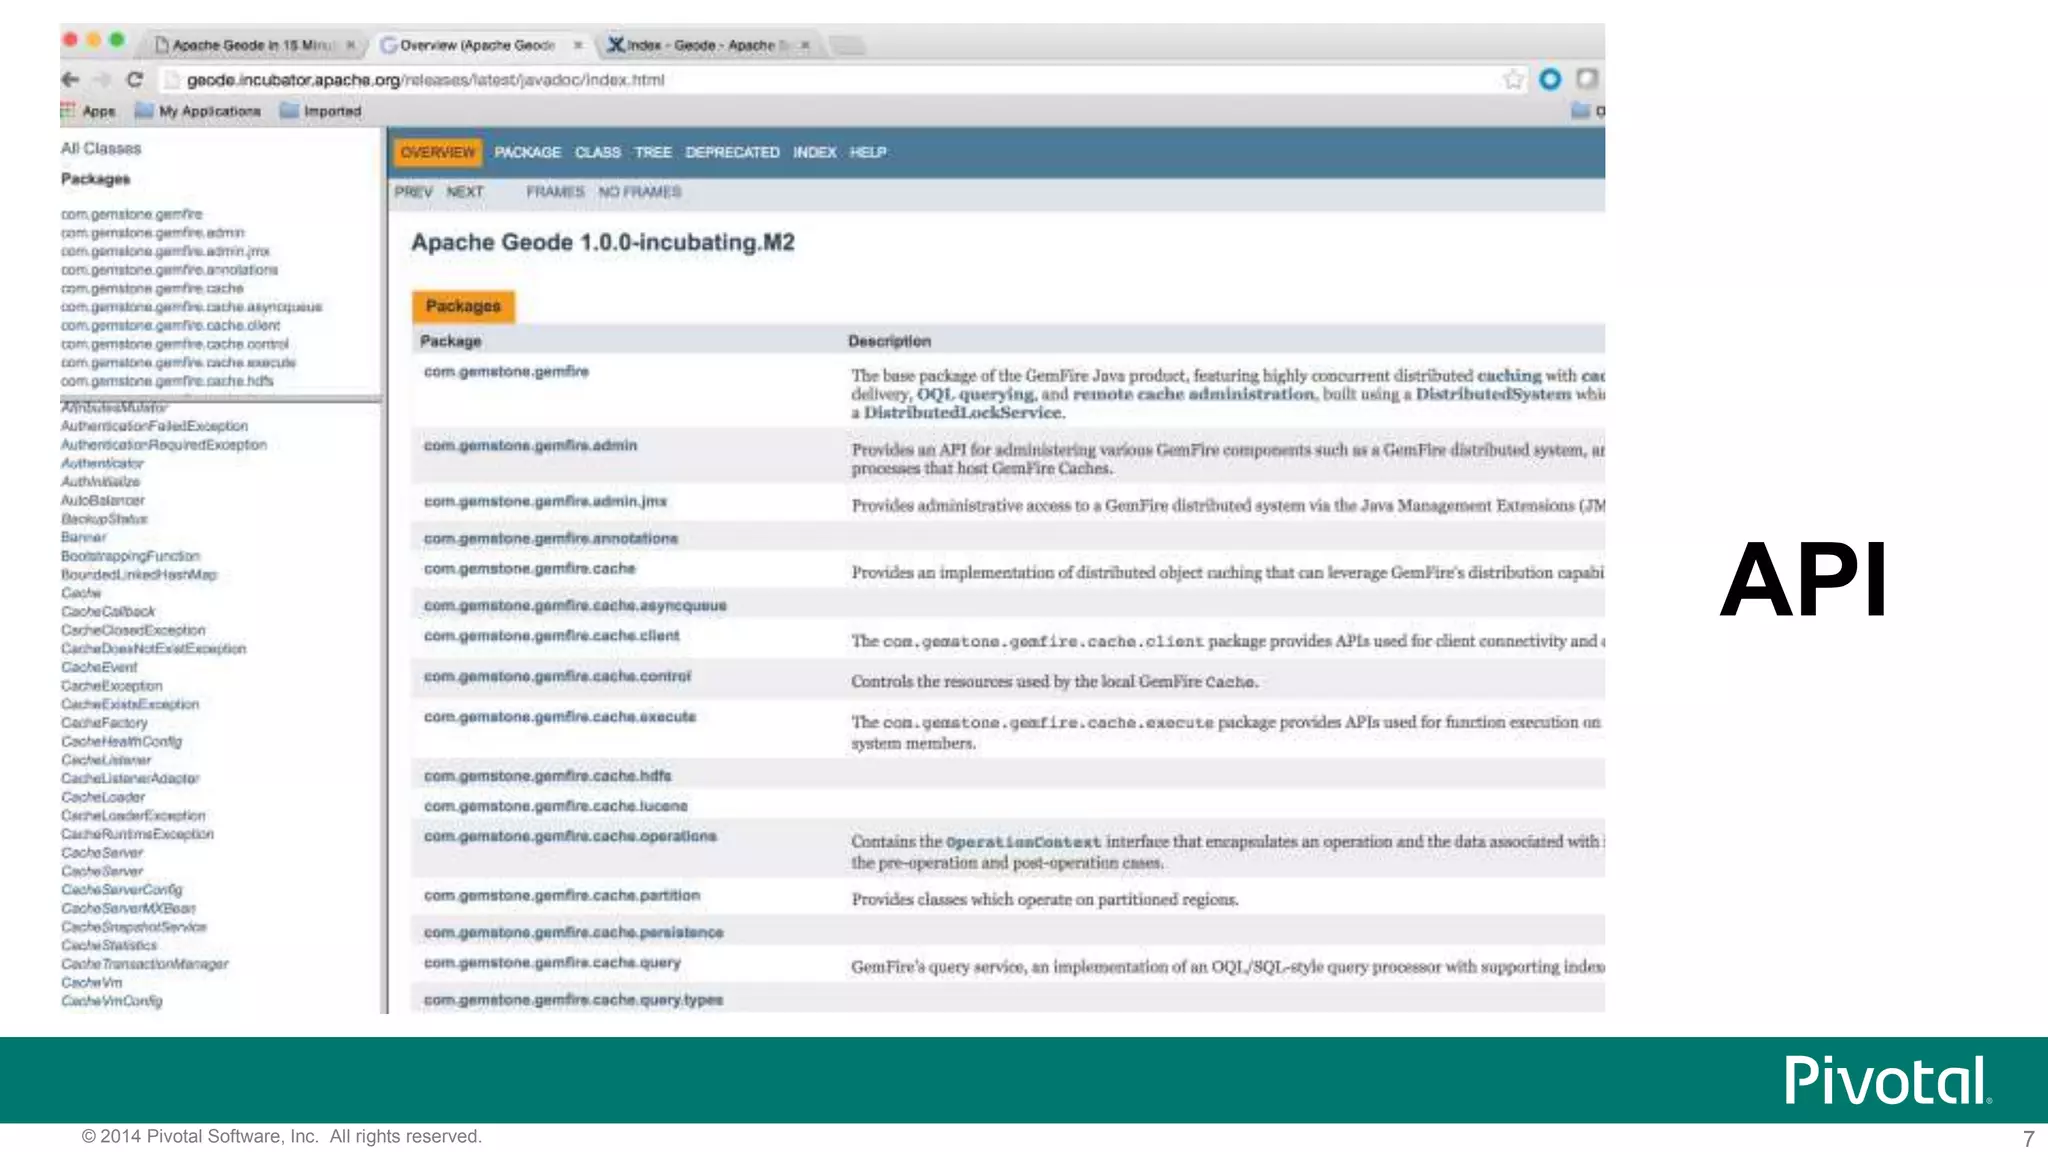Switch to Apache Geode in 15 Minutes tab
Screen dimensions: 2048x1152
(253, 45)
